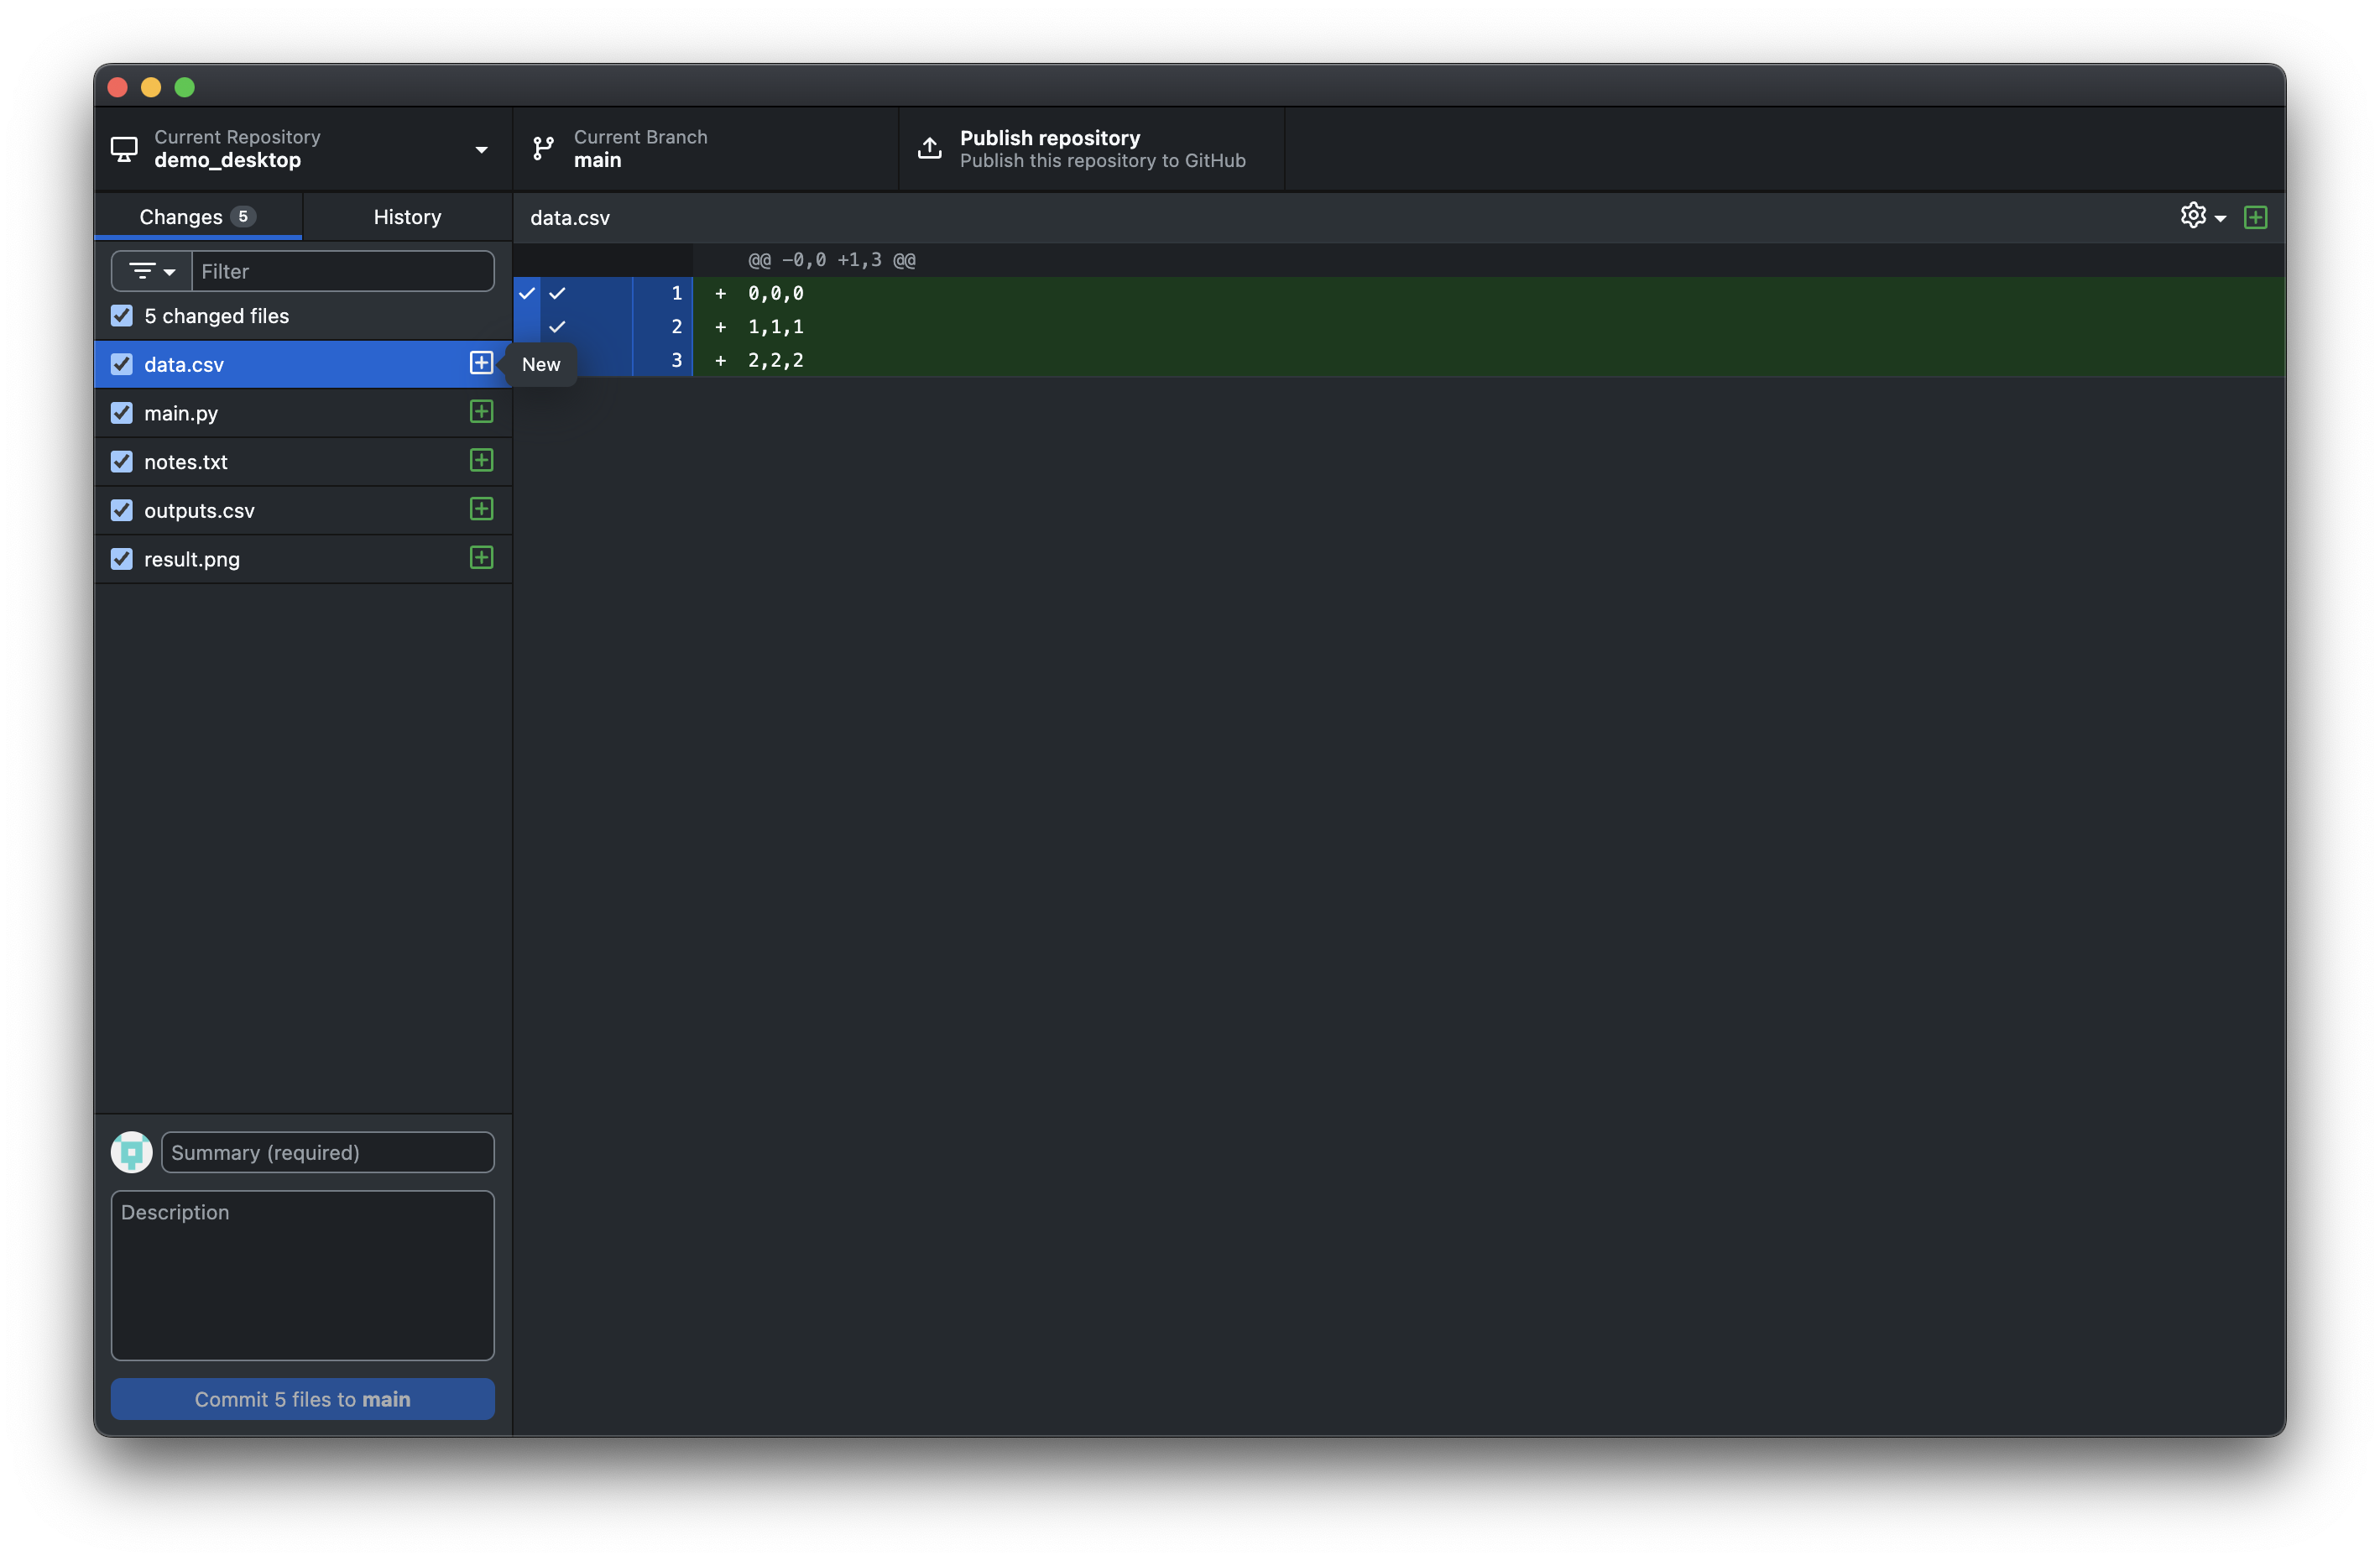Viewport: 2380px width, 1561px height.
Task: Click the new-file status icon for main.py
Action: coord(481,412)
